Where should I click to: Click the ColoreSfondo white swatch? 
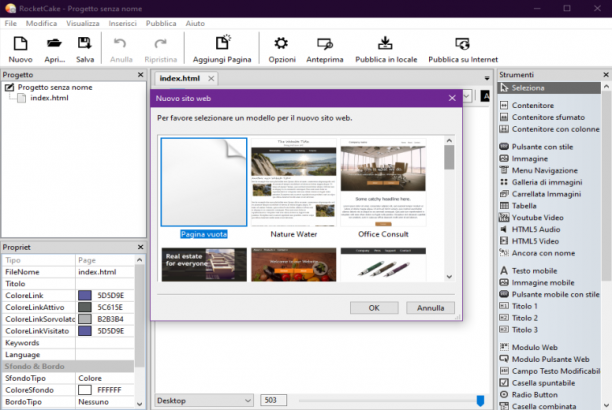(85, 390)
